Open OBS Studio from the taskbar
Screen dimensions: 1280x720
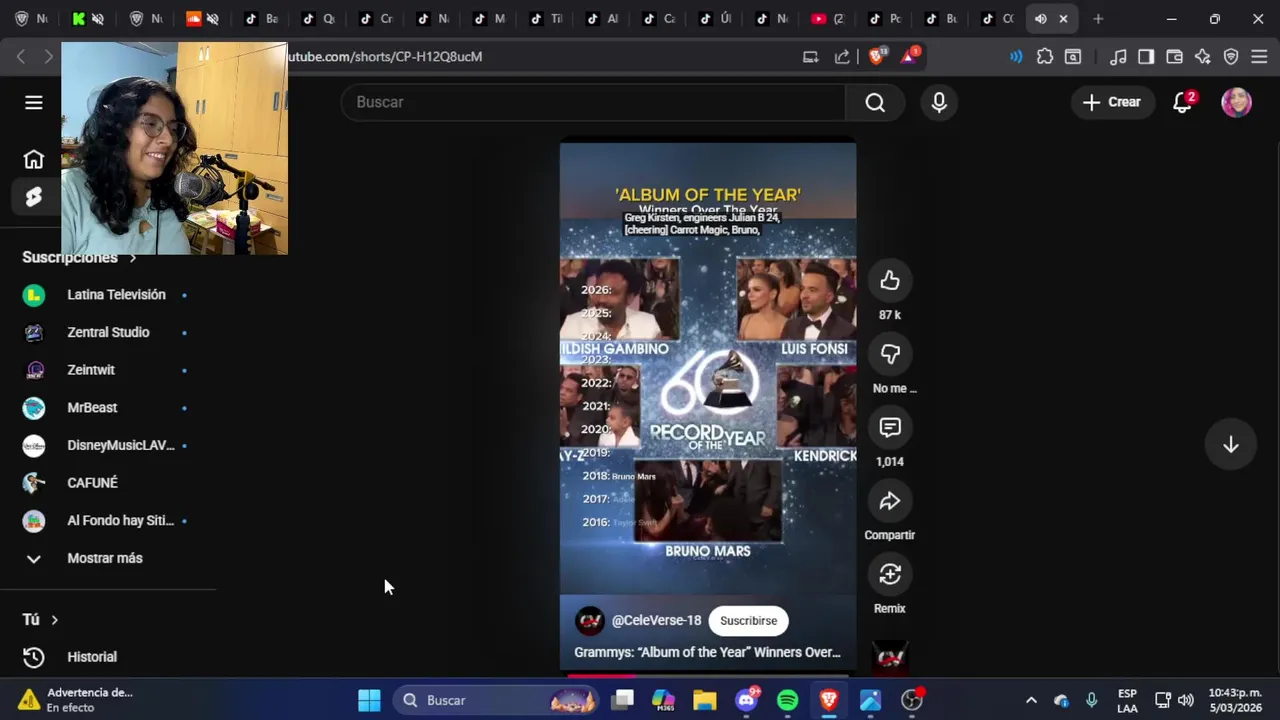tap(912, 700)
